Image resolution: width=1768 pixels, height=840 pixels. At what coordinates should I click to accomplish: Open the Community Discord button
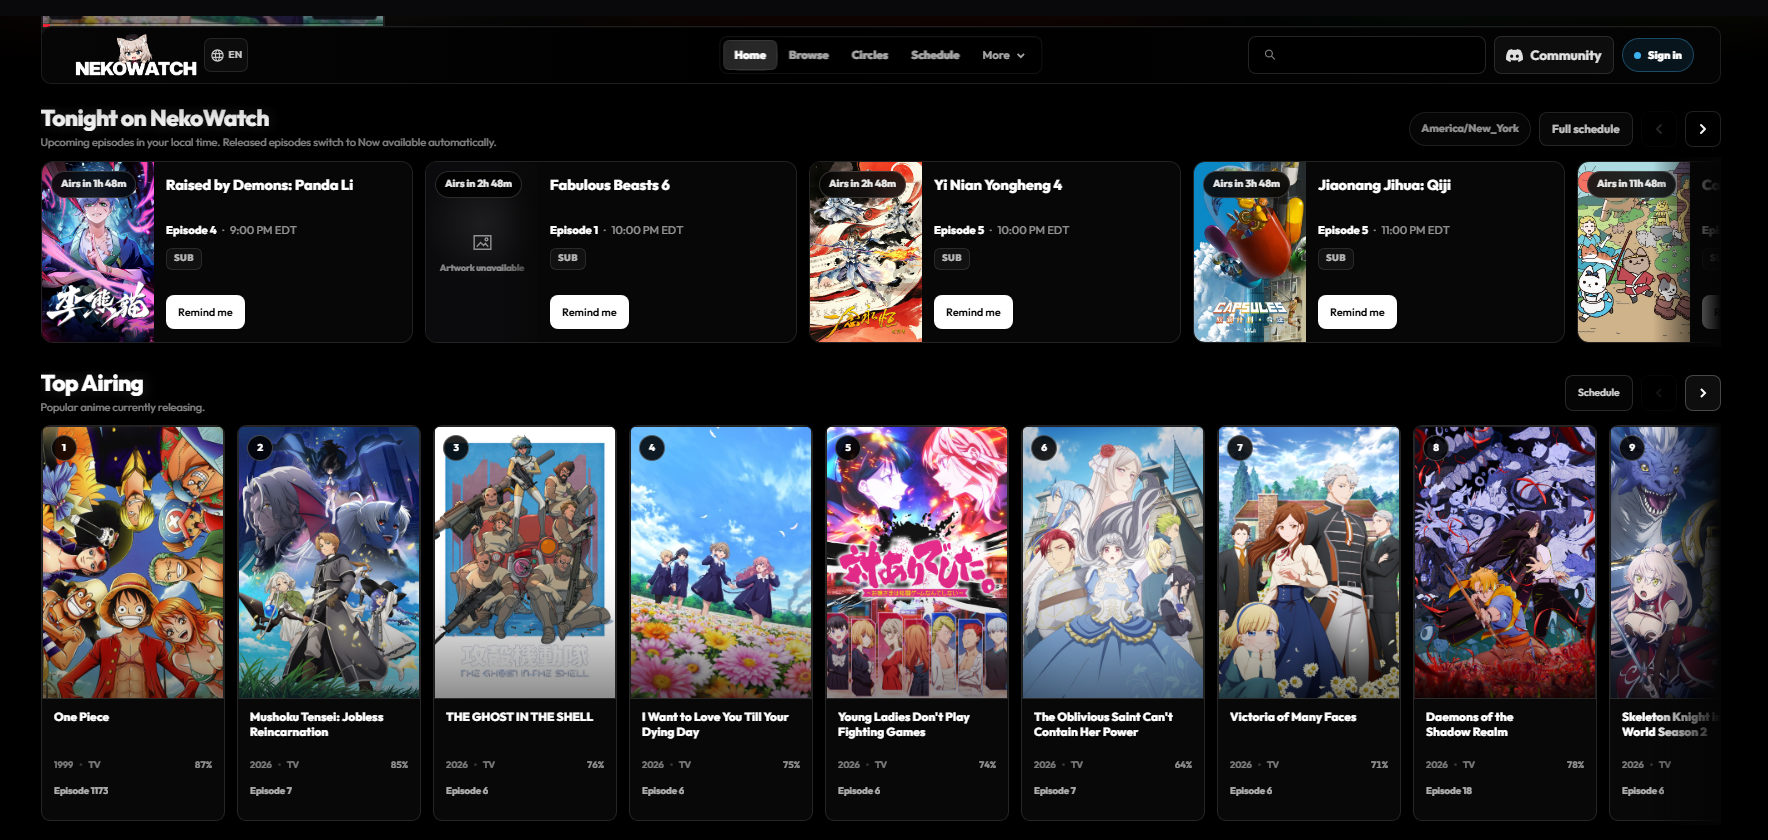click(1554, 55)
